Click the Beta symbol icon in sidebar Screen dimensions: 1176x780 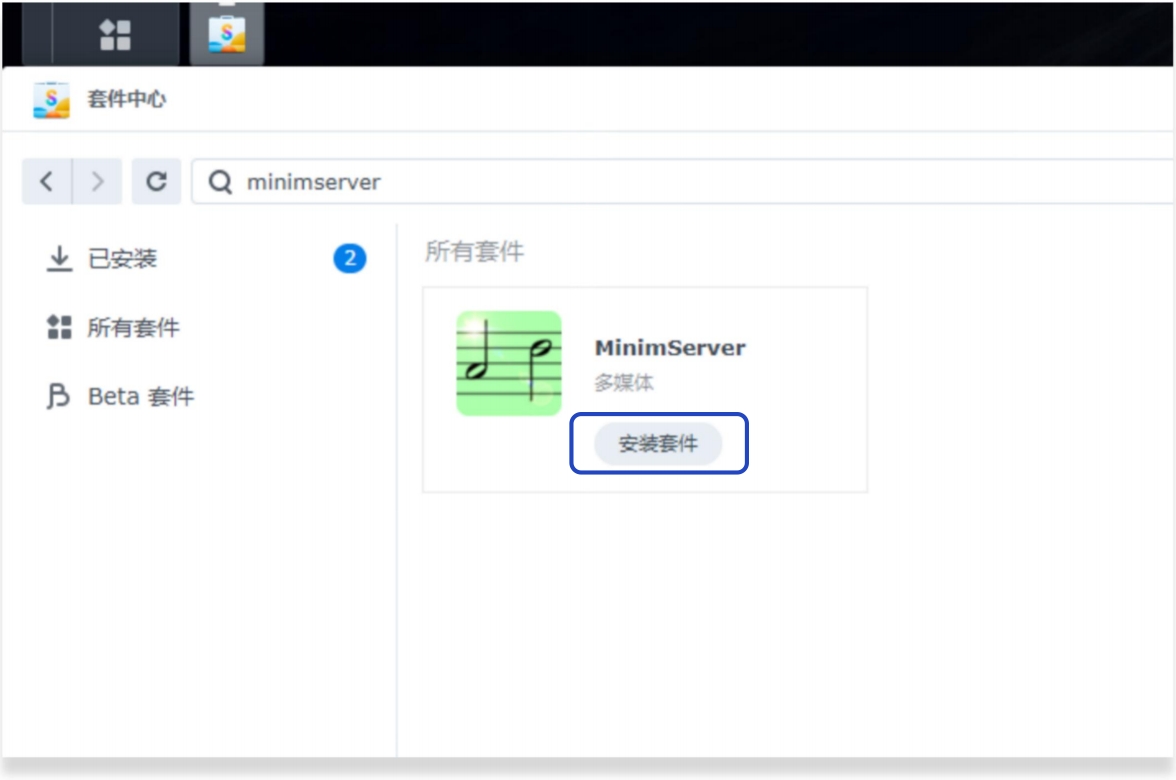coord(58,396)
